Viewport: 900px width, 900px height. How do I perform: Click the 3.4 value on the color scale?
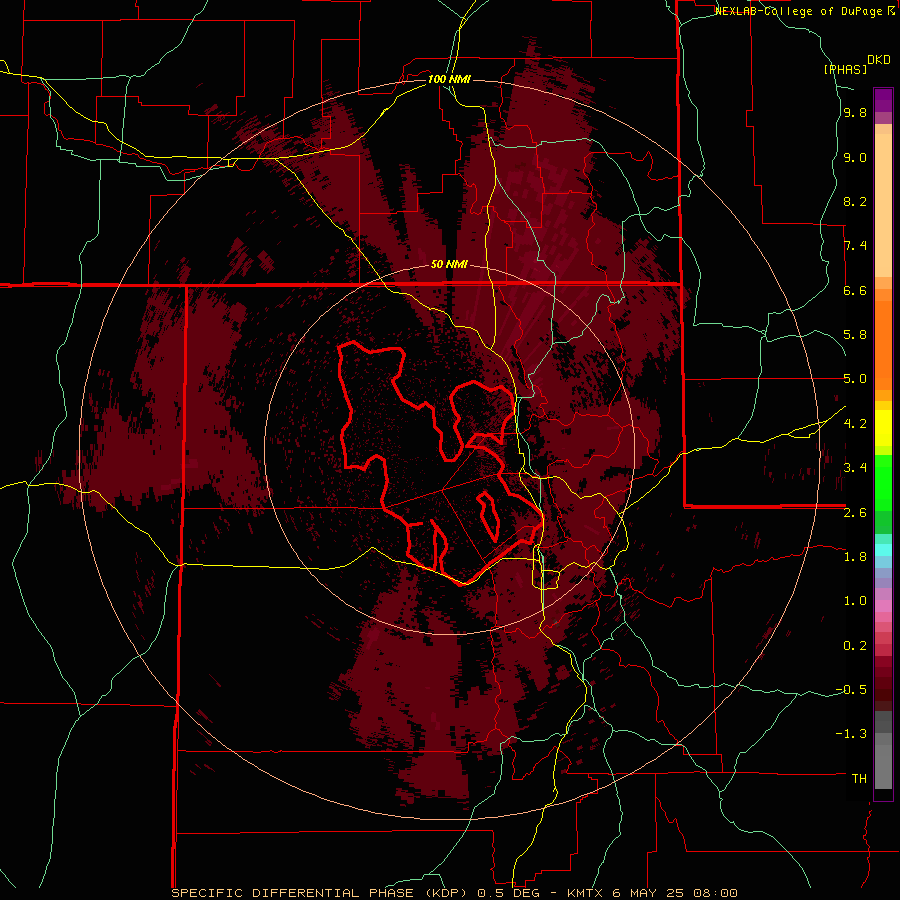pyautogui.click(x=855, y=467)
